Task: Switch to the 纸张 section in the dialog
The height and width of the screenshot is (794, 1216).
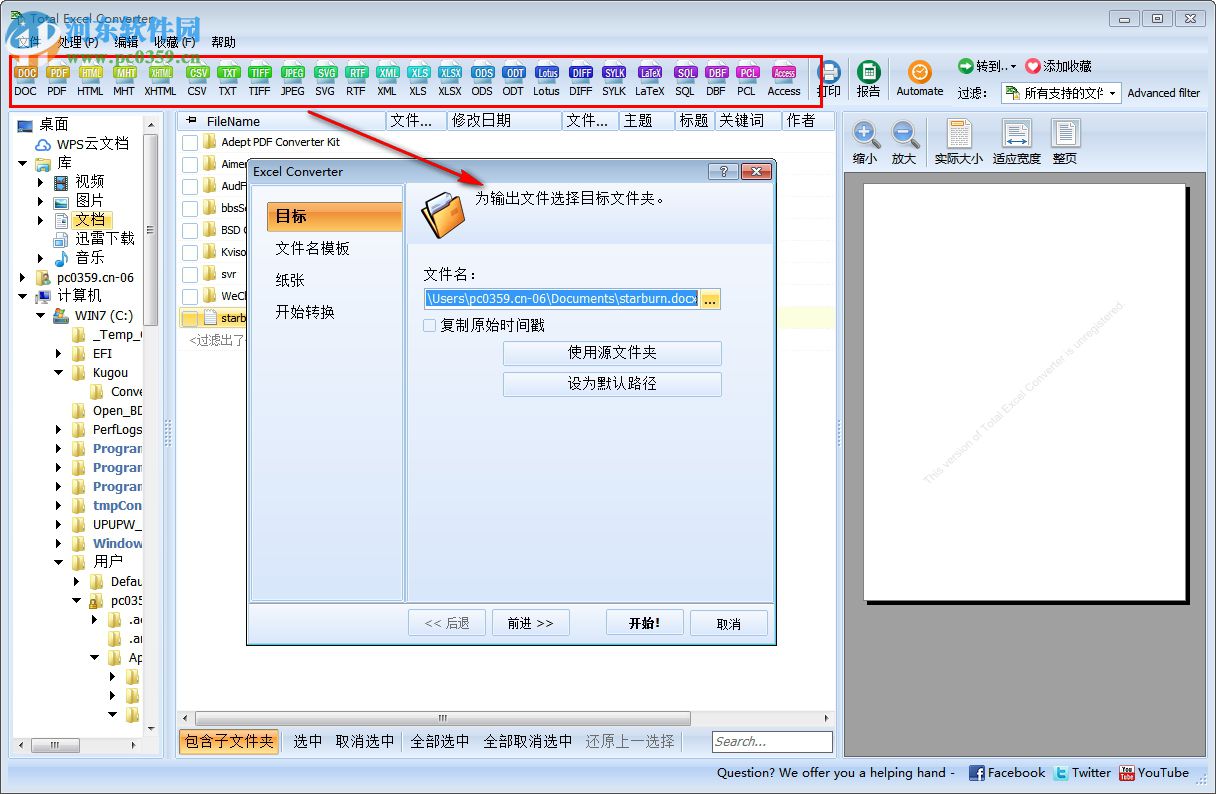Action: [289, 280]
